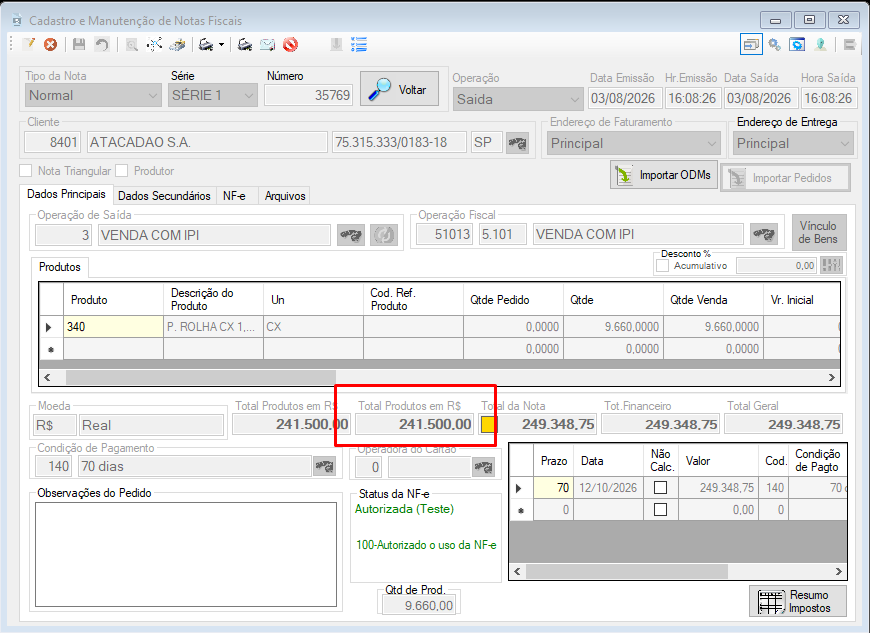This screenshot has width=870, height=633.
Task: Click the discount calculator icon beside 0,00
Action: pos(832,265)
